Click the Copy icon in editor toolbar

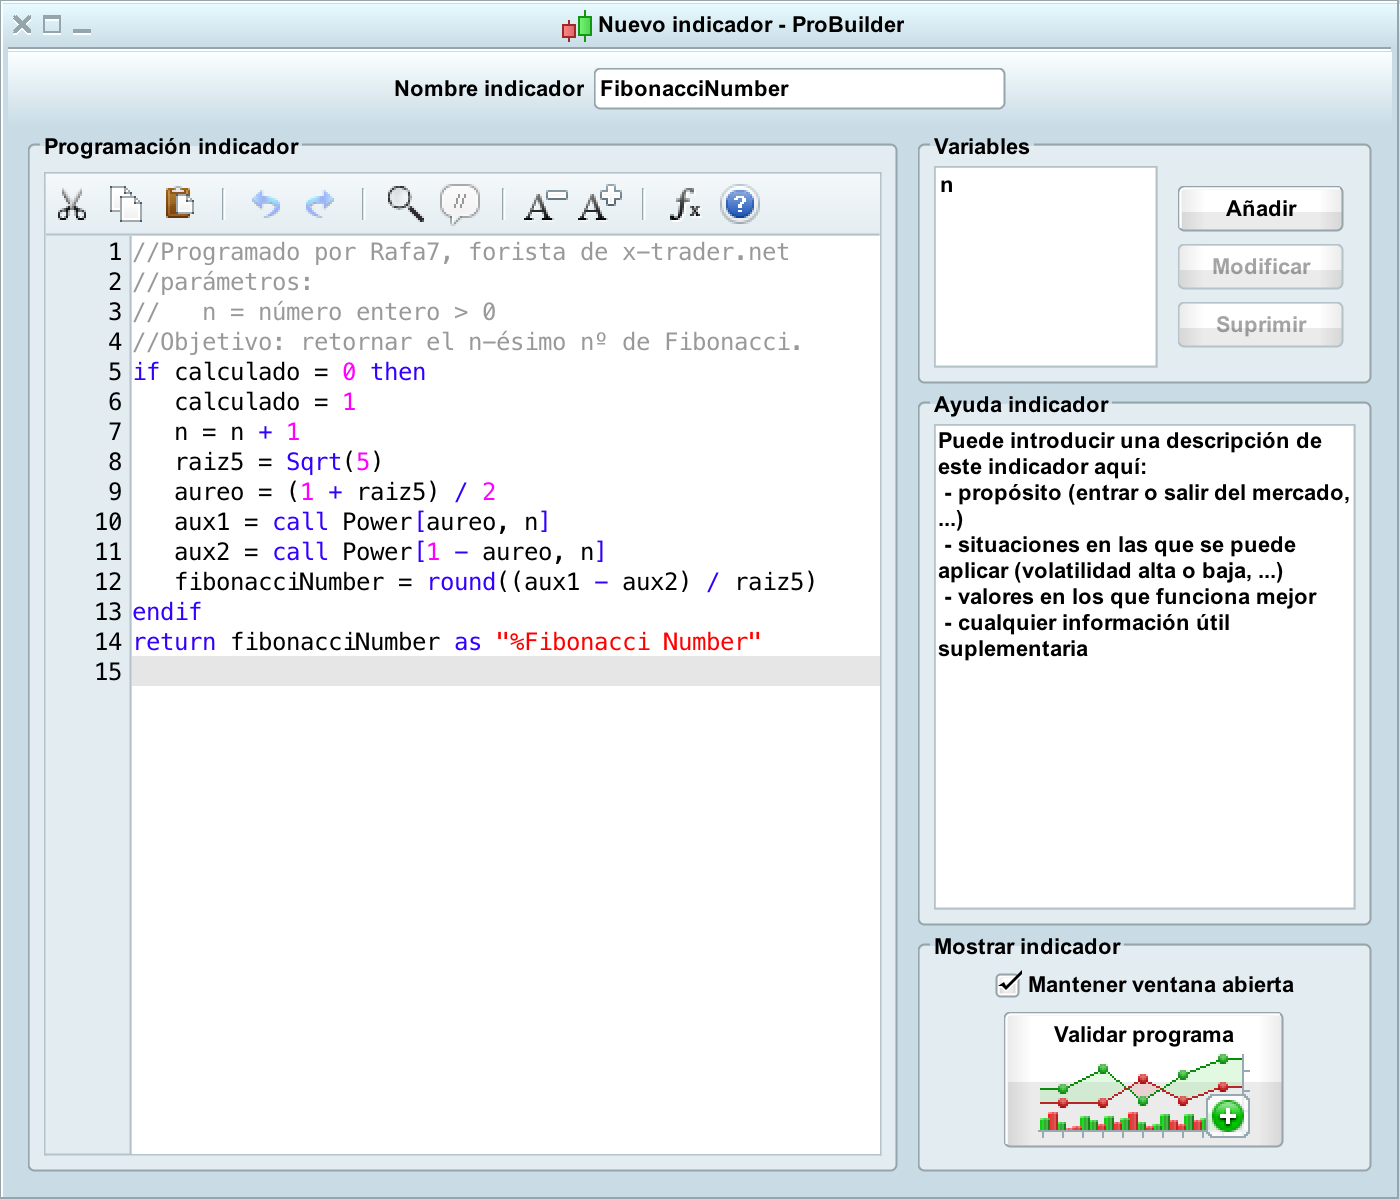click(x=125, y=204)
